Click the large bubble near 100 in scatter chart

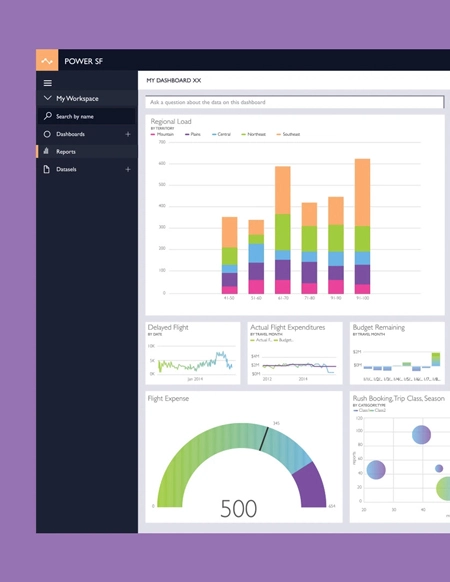click(x=421, y=435)
